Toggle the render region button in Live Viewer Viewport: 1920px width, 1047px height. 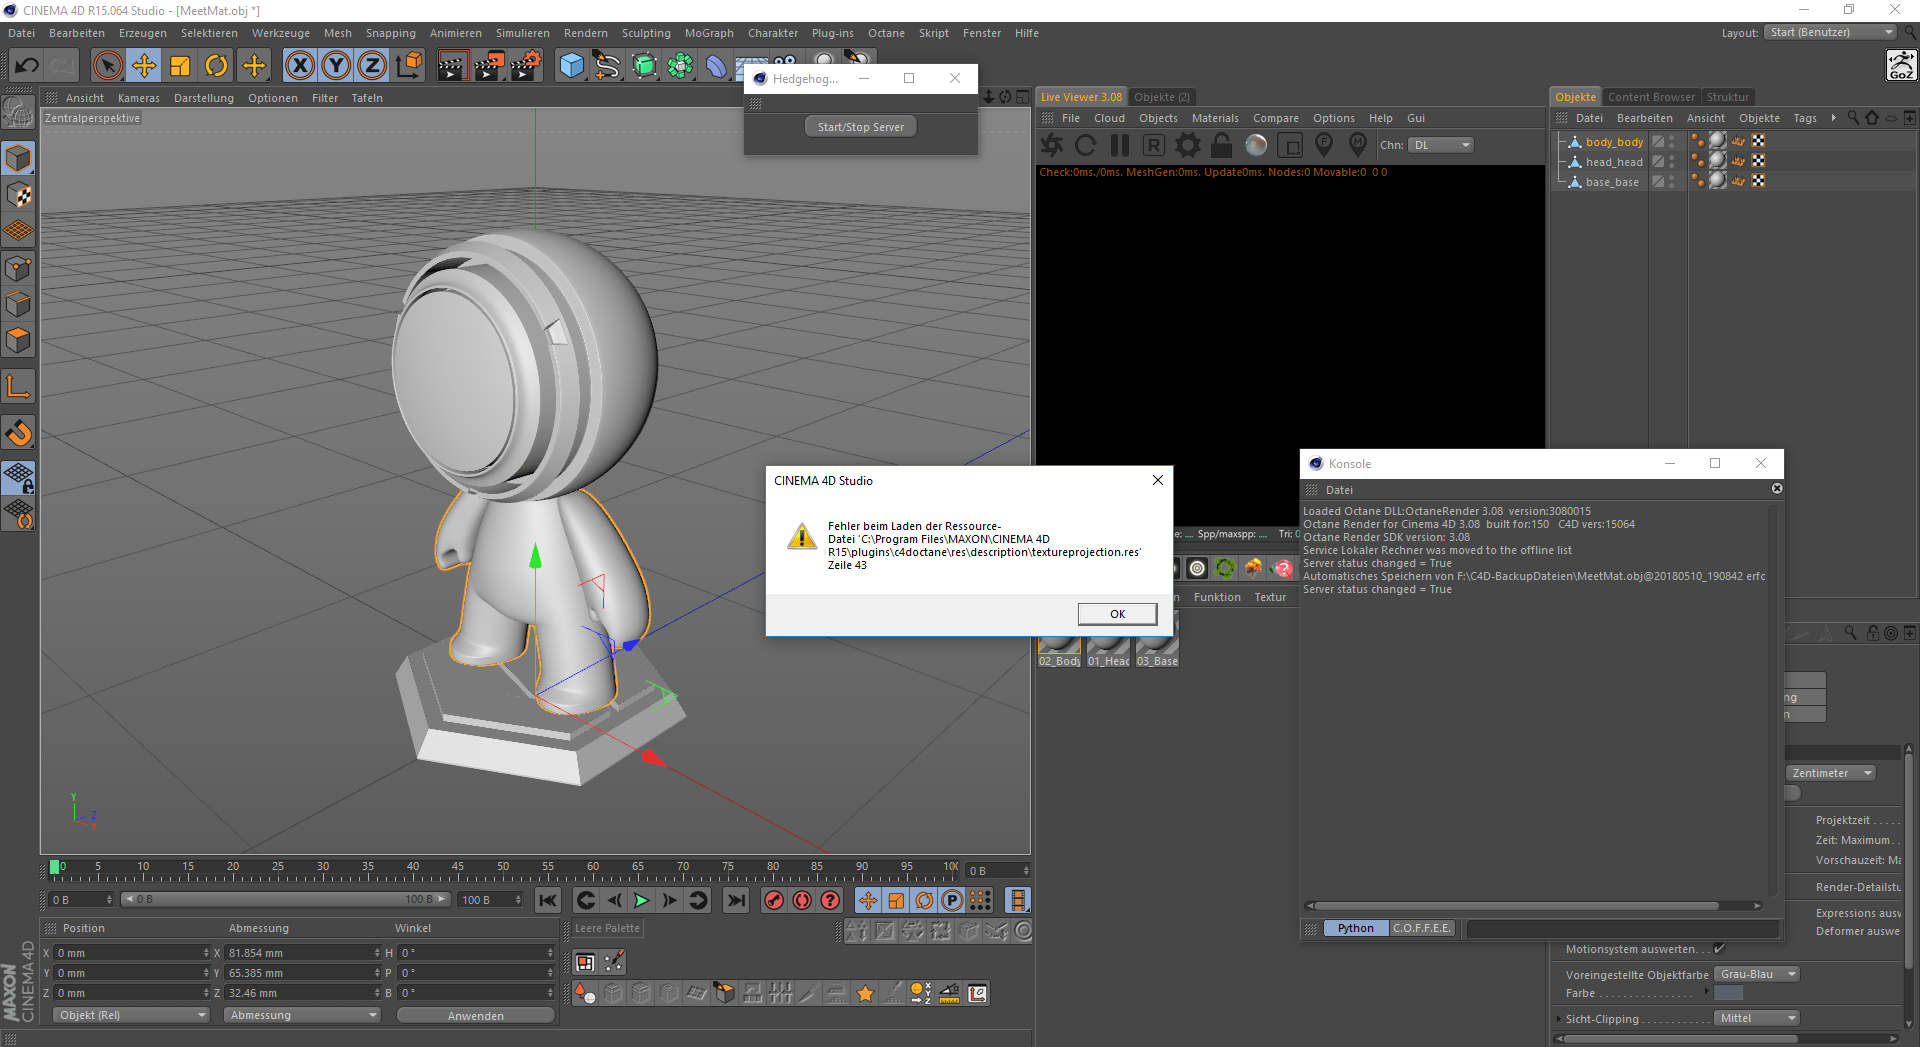(x=1290, y=145)
